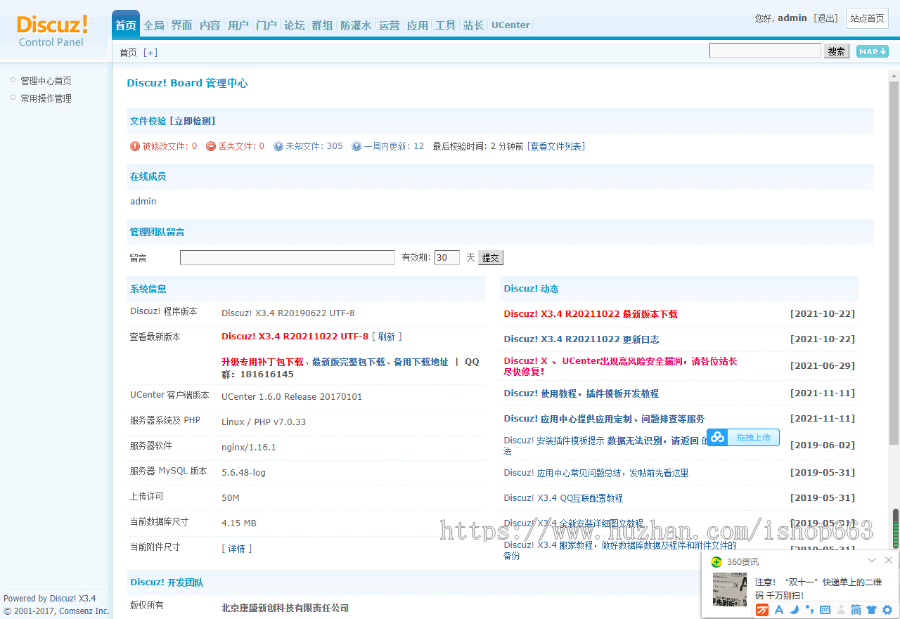Image resolution: width=900 pixels, height=619 pixels.
Task: Toggle the input method English/Chinese 'A' icon
Action: coord(779,610)
